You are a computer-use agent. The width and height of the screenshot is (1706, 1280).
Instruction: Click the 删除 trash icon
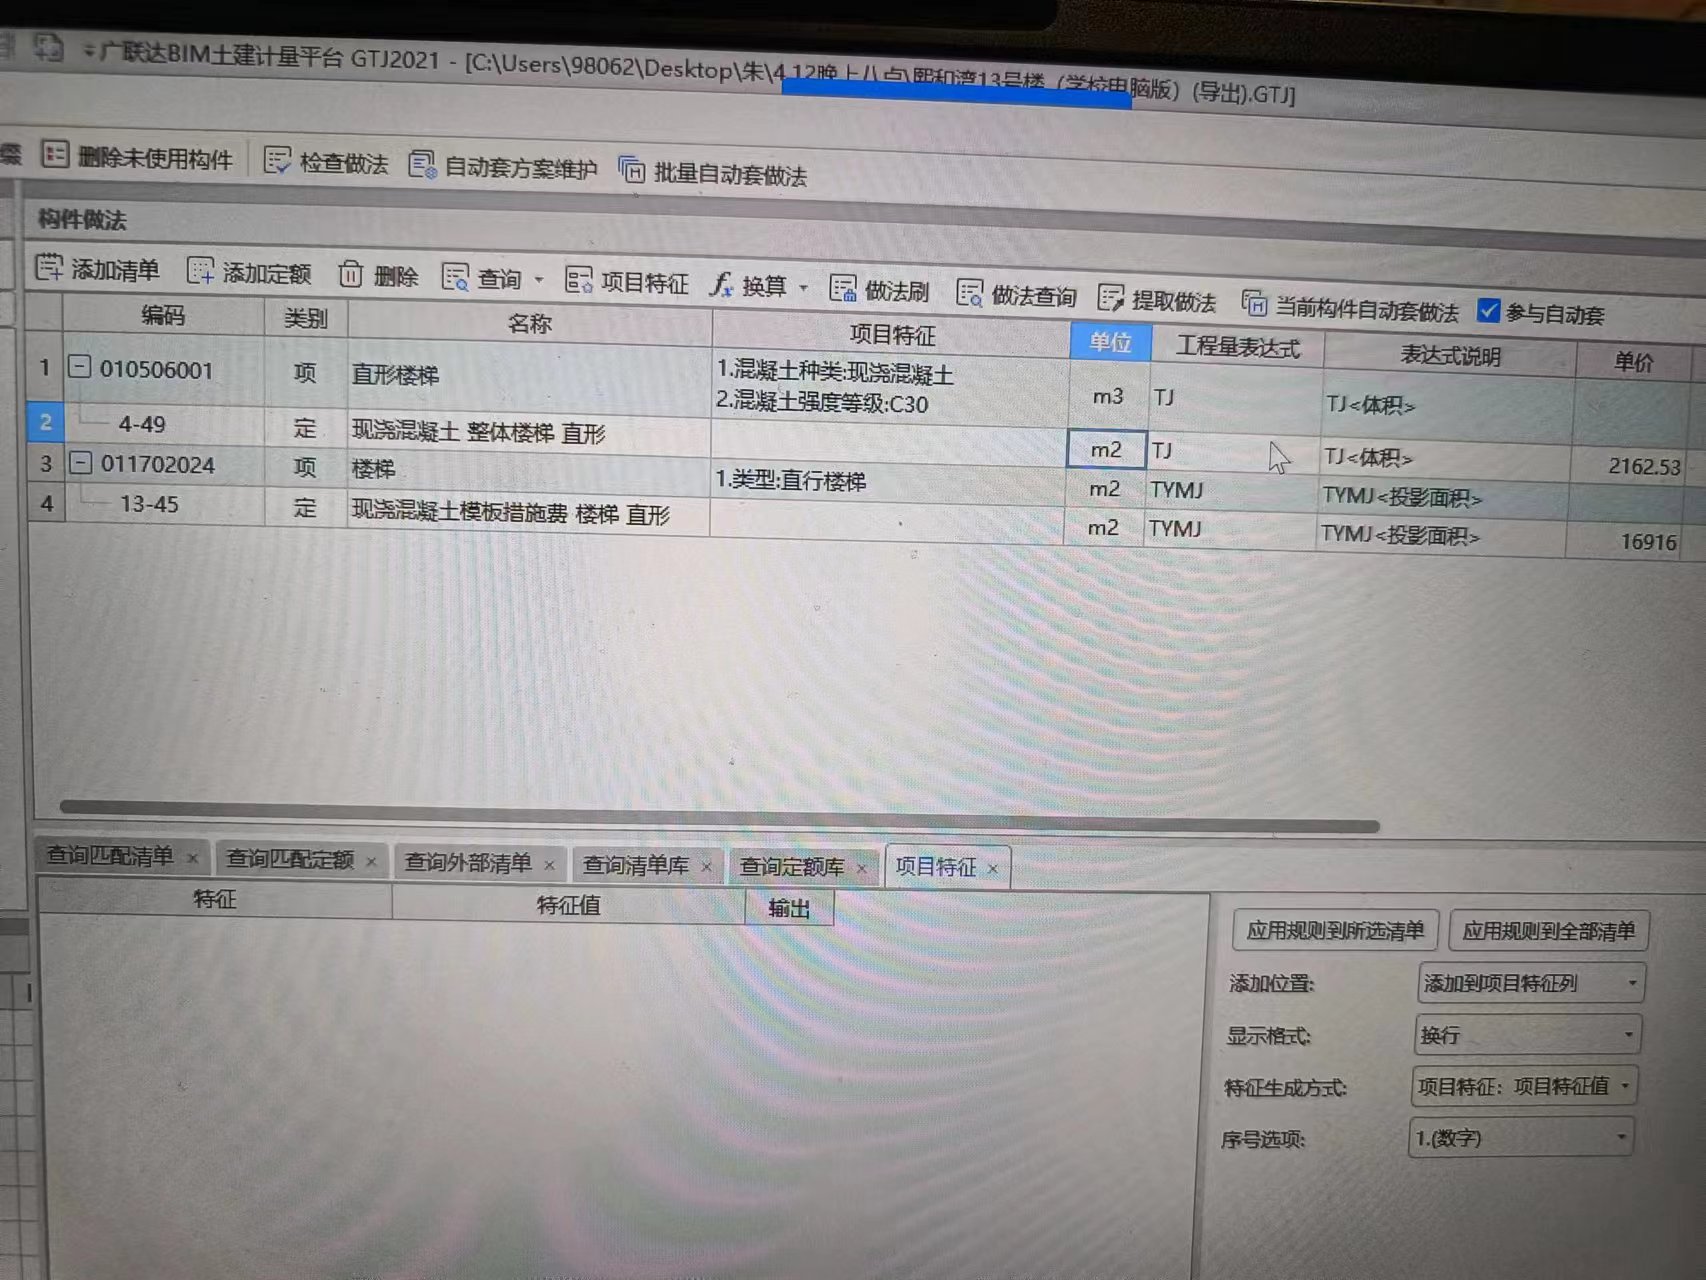[350, 274]
